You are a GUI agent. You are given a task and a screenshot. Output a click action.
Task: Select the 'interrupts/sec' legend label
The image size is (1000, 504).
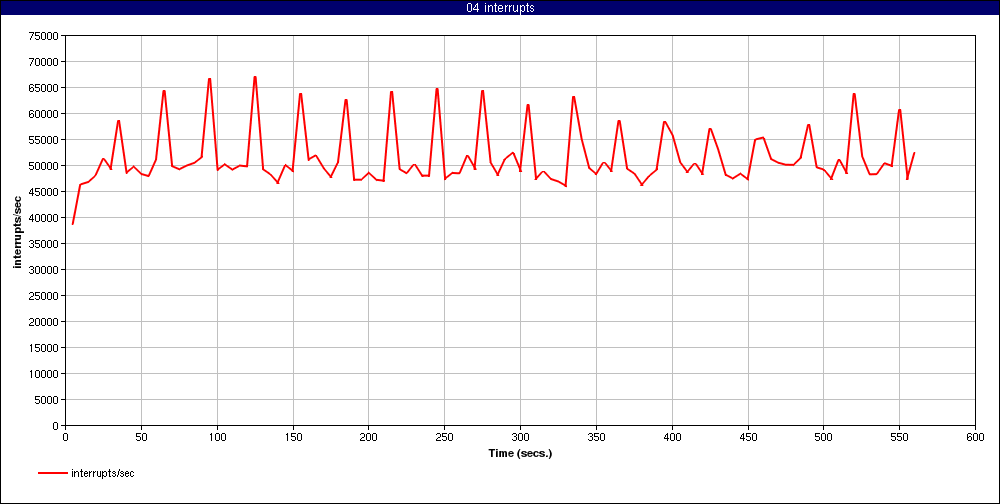(x=102, y=473)
